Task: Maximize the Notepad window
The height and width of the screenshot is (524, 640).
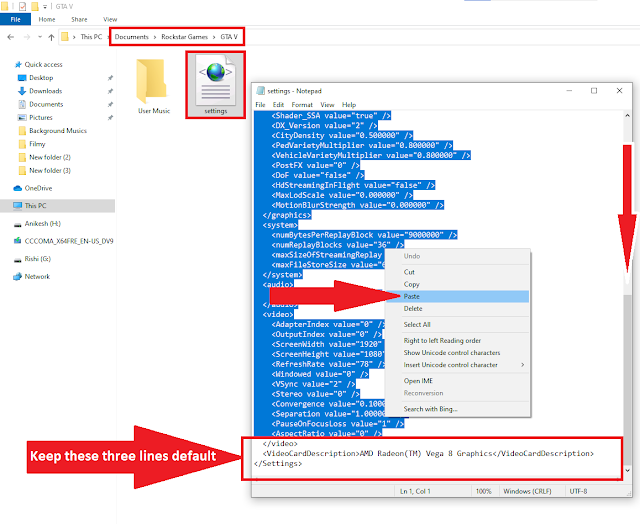Action: pos(594,91)
